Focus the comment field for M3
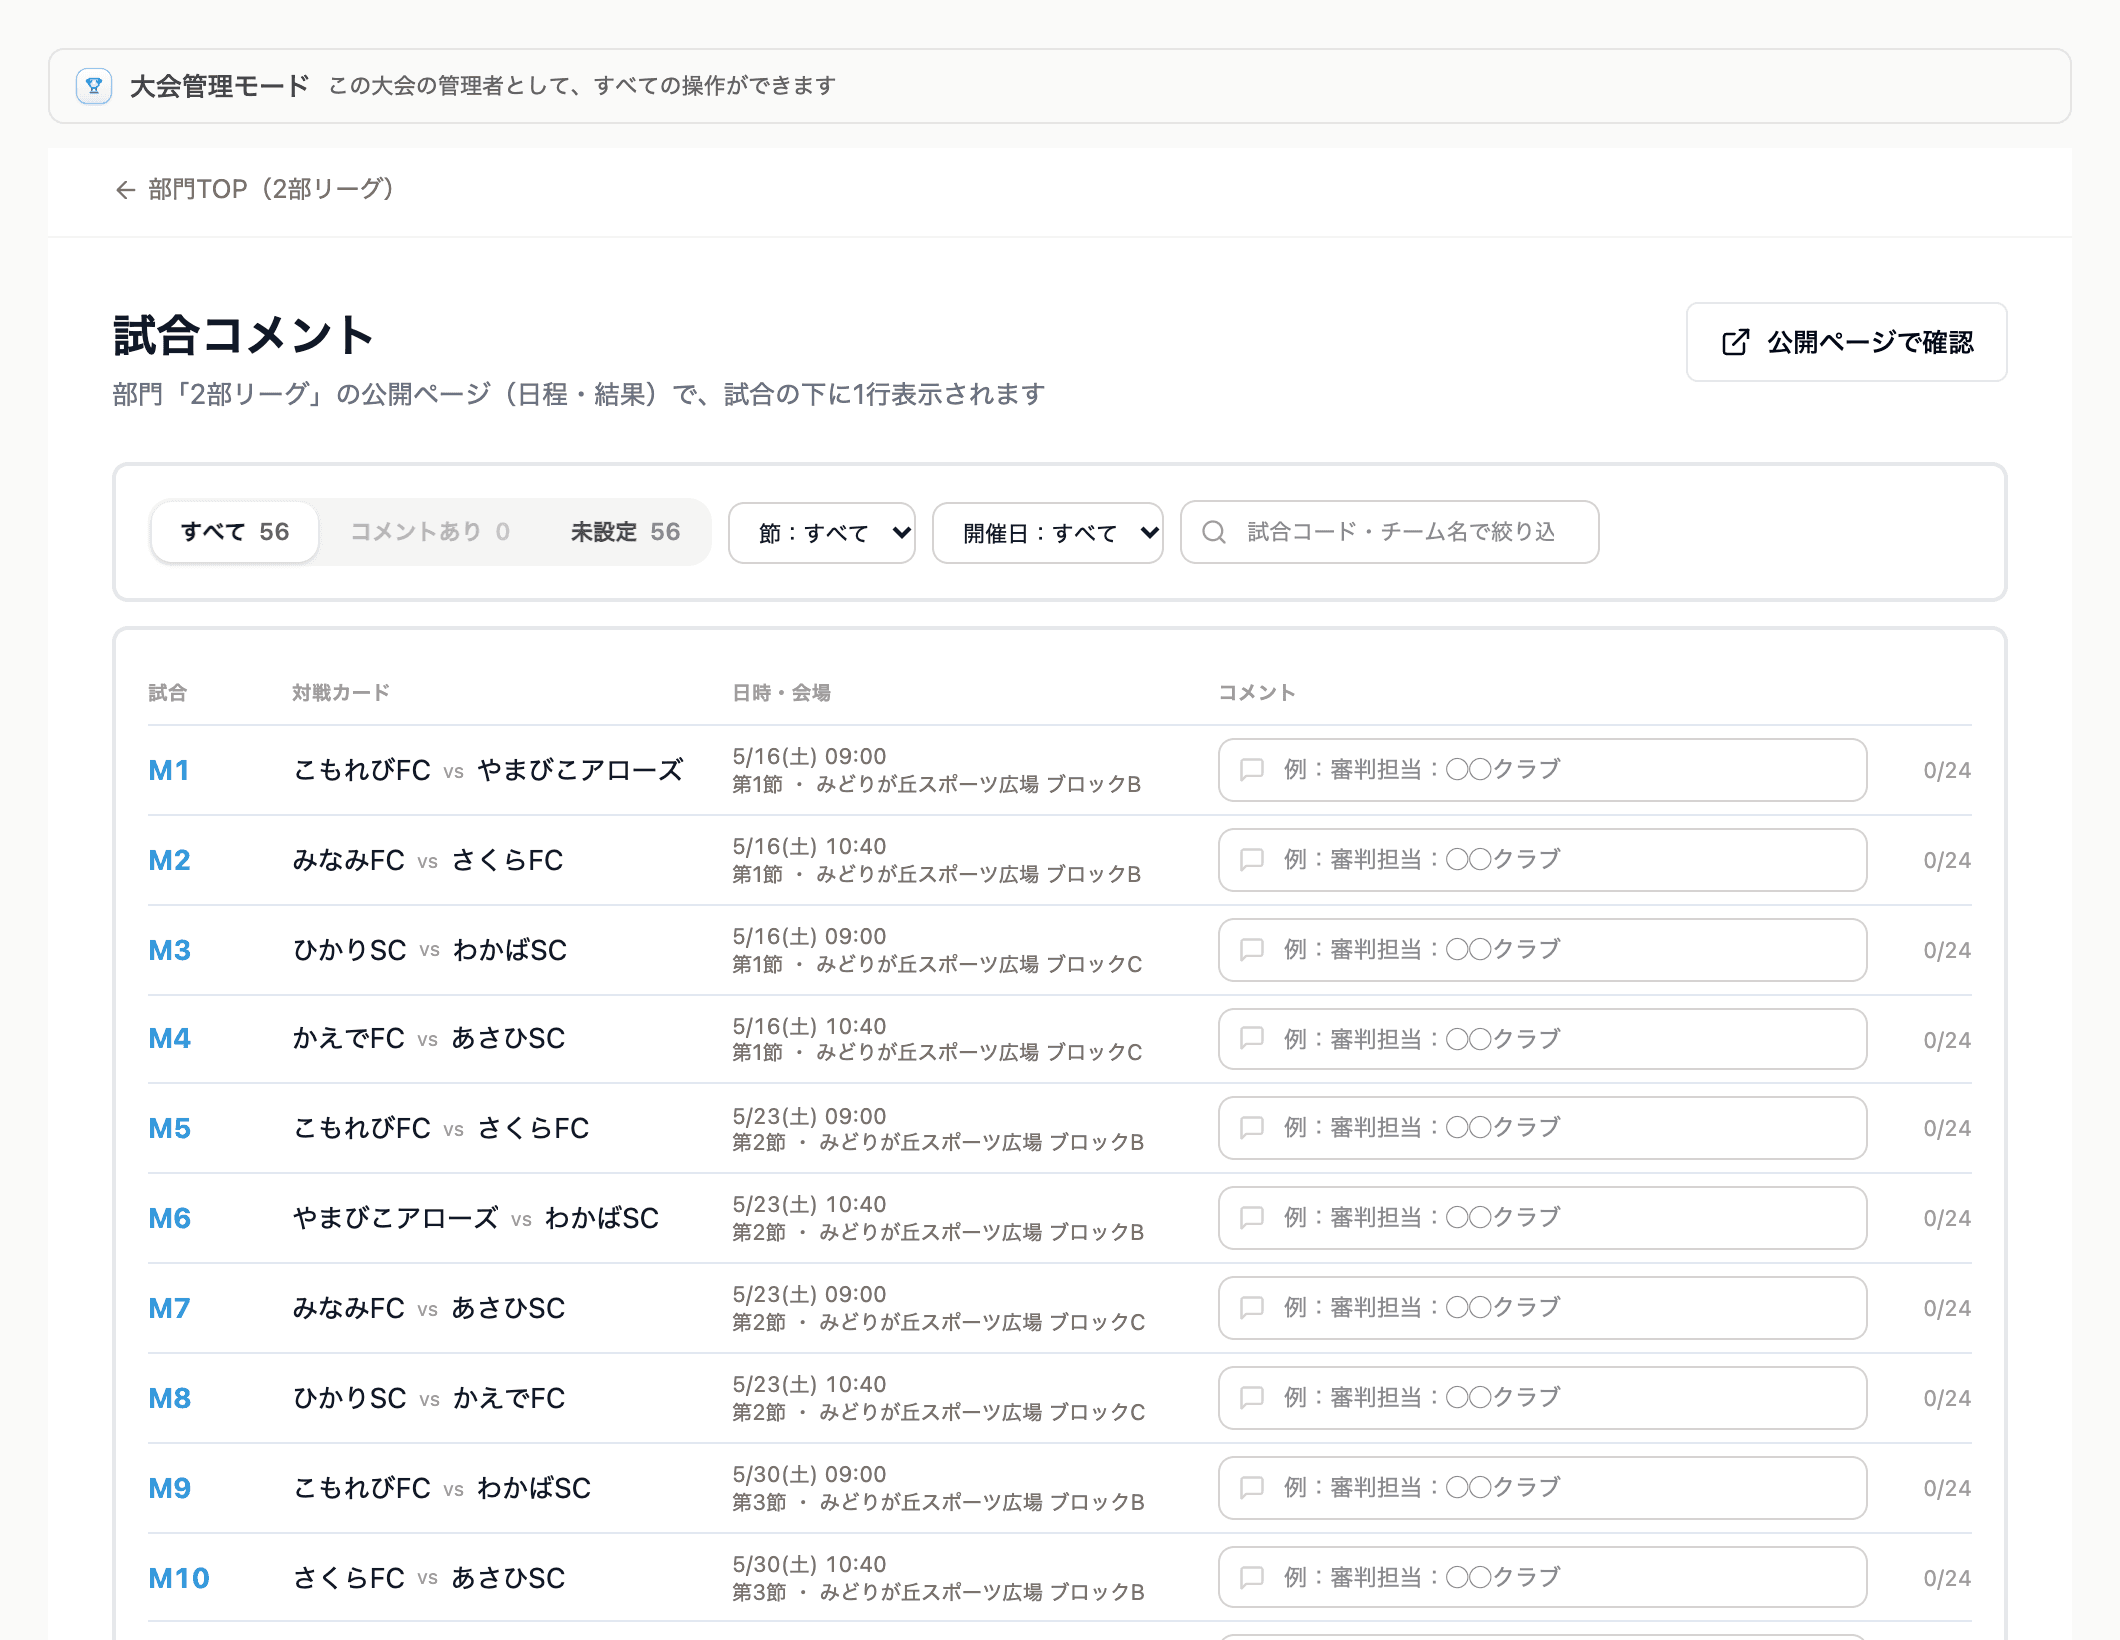The width and height of the screenshot is (2120, 1640). pyautogui.click(x=1542, y=950)
